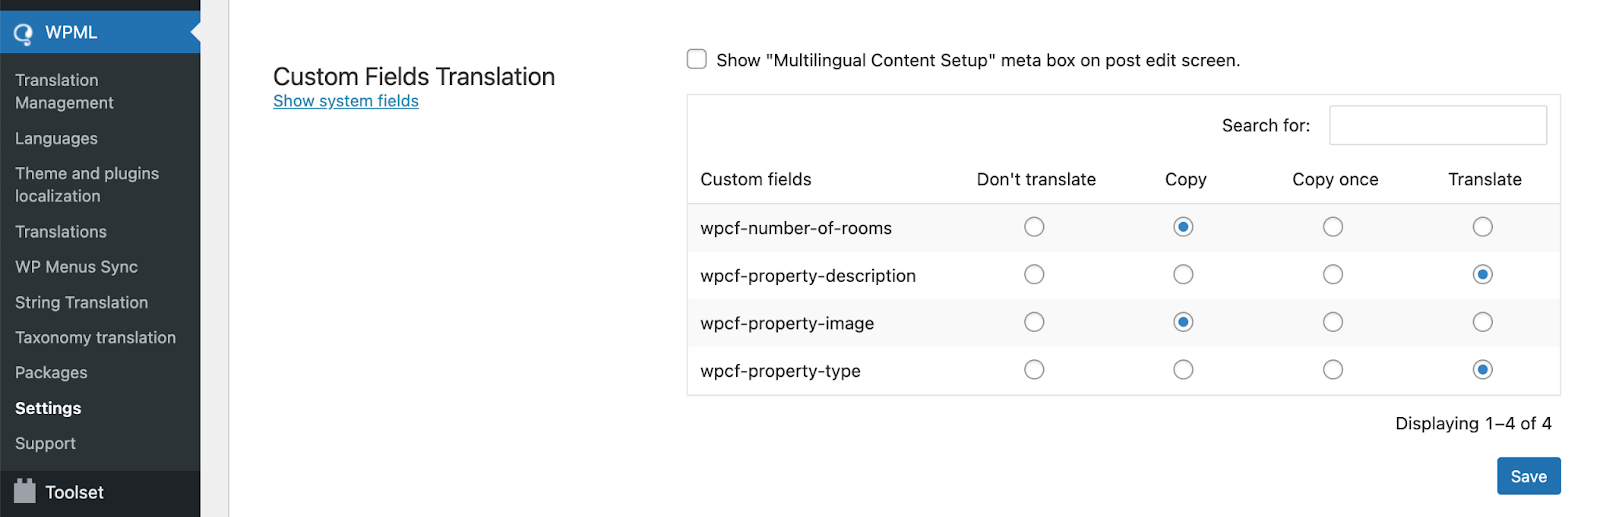Open String Translation page
The image size is (1600, 517).
81,302
